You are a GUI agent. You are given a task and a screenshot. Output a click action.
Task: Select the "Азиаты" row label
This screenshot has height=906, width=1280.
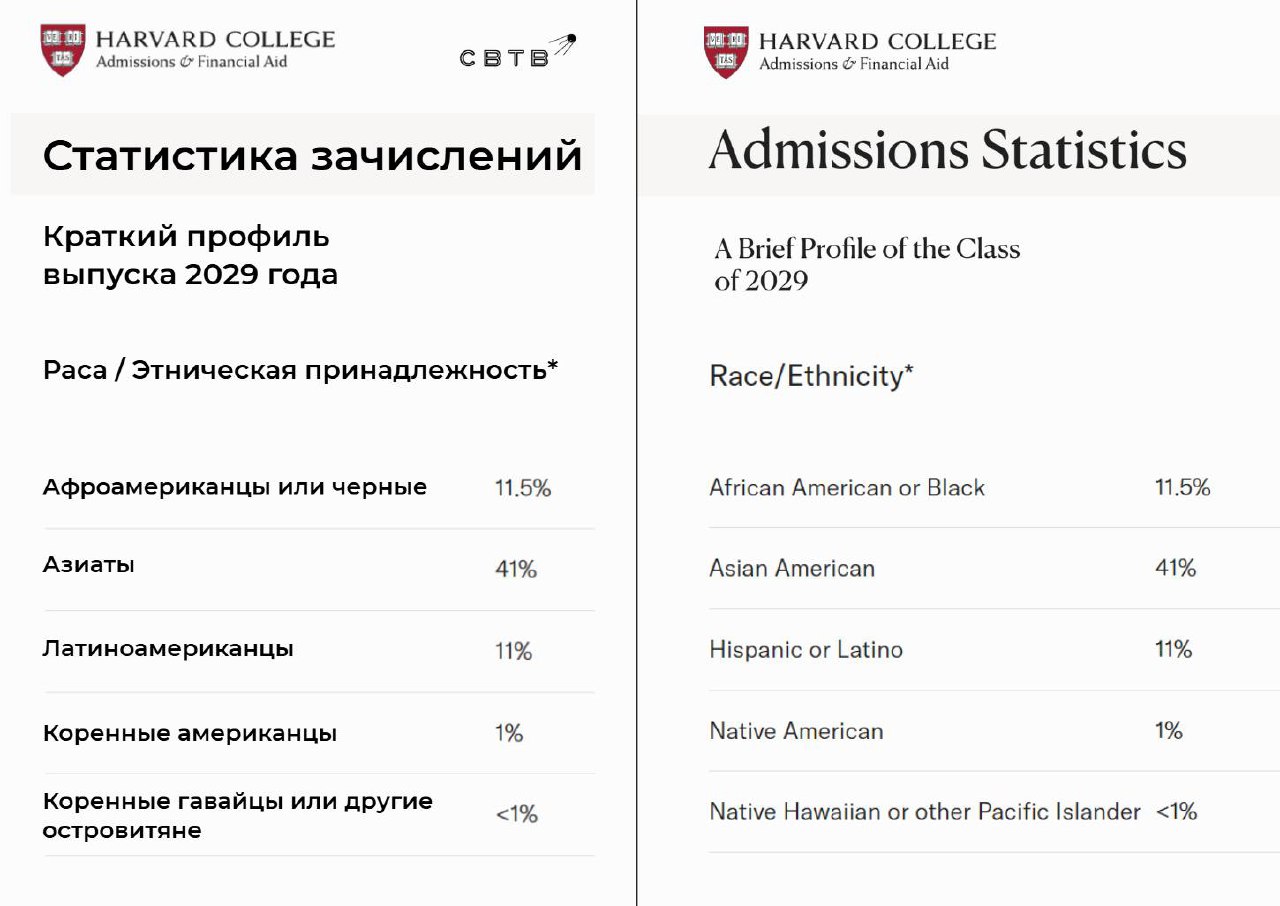[x=88, y=565]
